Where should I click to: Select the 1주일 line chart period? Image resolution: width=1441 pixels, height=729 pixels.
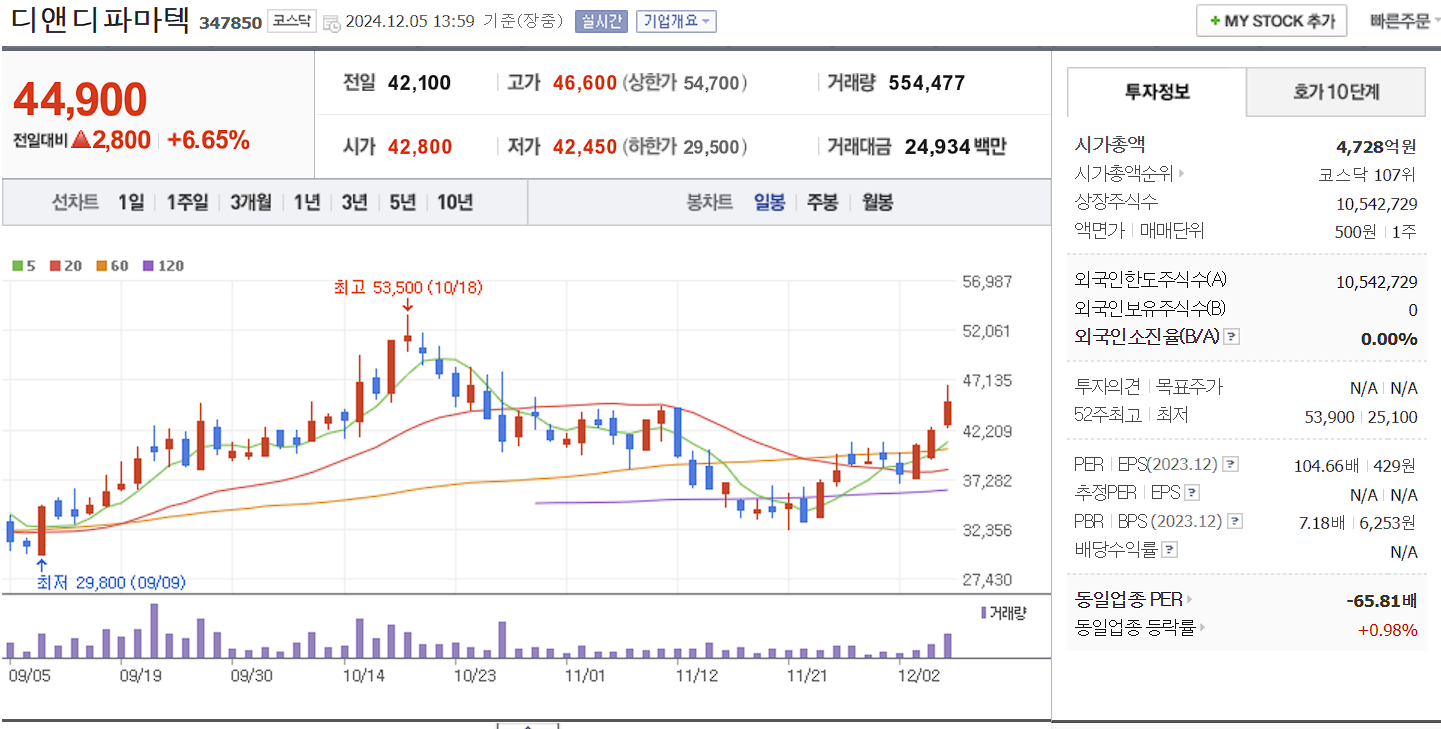[187, 202]
